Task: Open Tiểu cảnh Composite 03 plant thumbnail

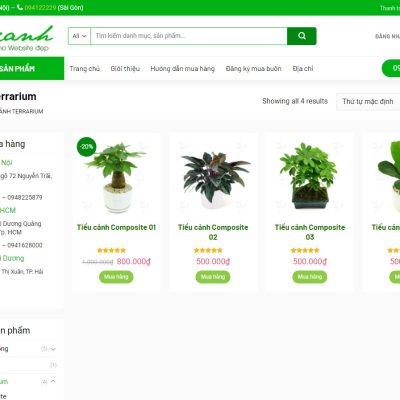Action: point(310,176)
